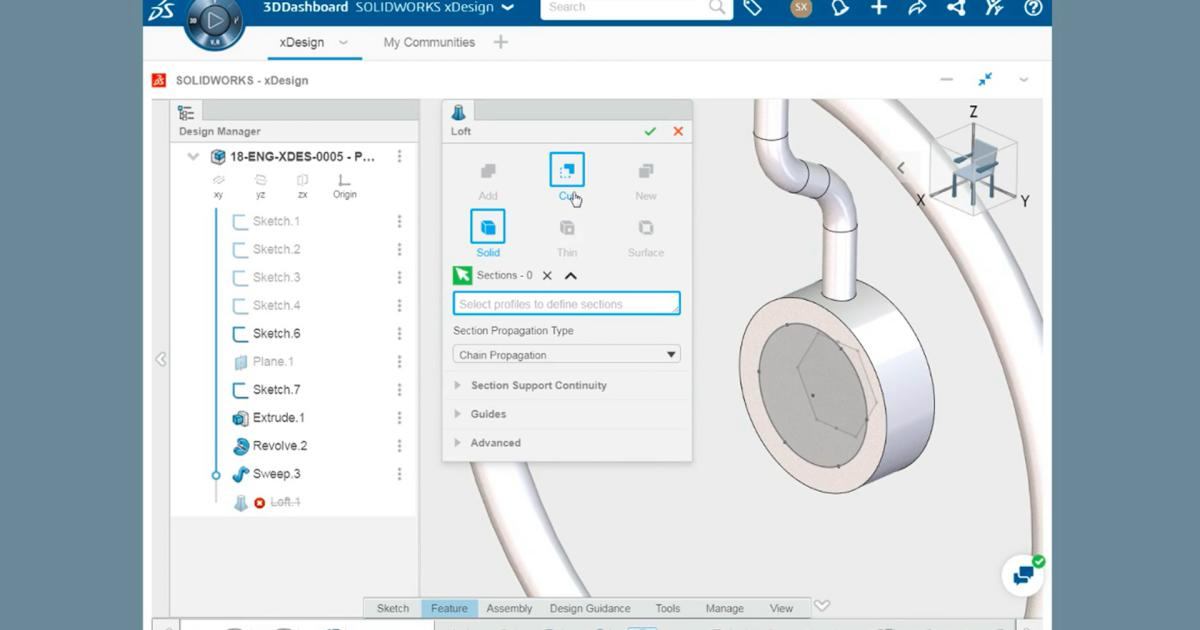
Task: Cancel the loft using the red X
Action: [678, 131]
